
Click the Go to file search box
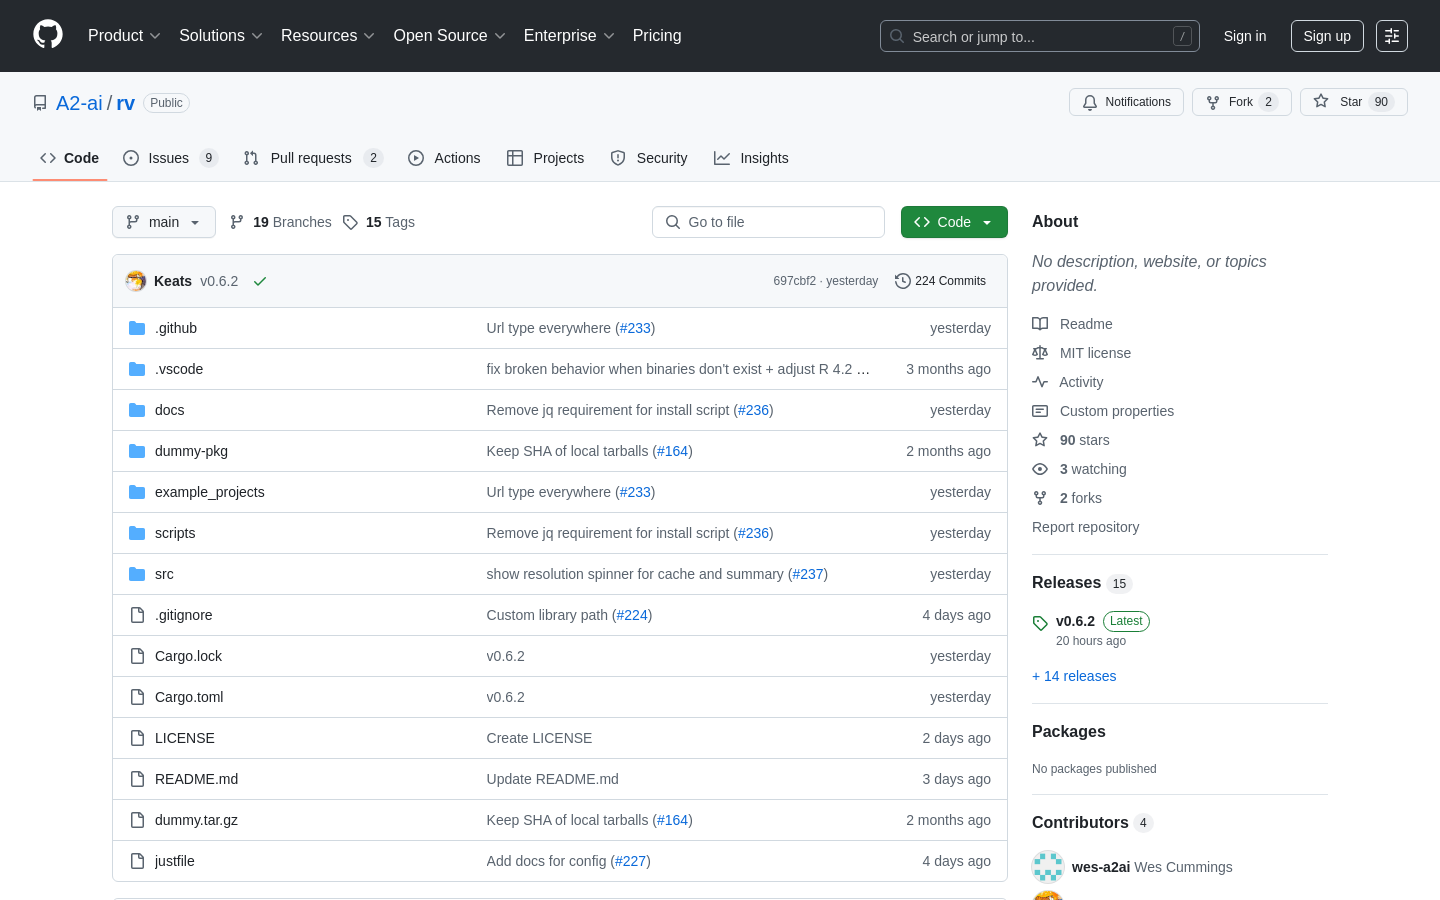click(768, 222)
